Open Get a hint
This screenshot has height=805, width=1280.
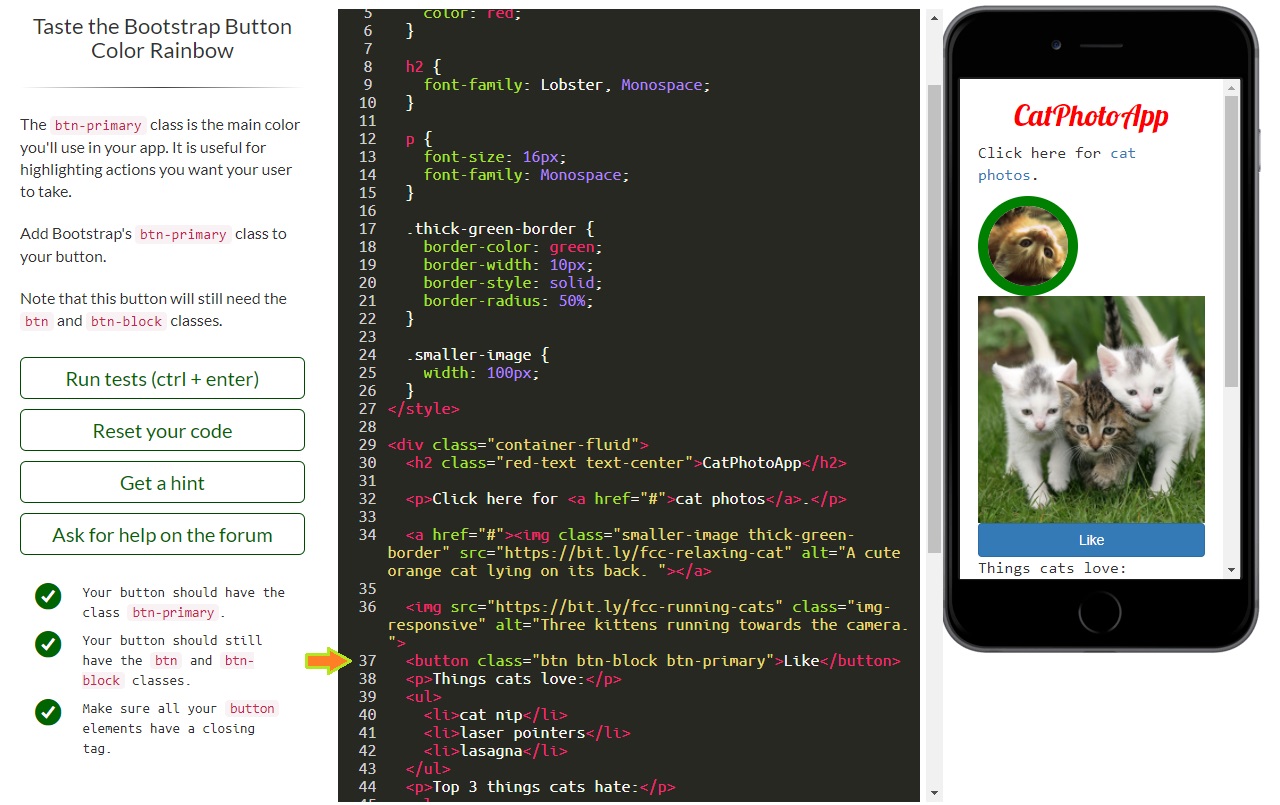click(162, 481)
